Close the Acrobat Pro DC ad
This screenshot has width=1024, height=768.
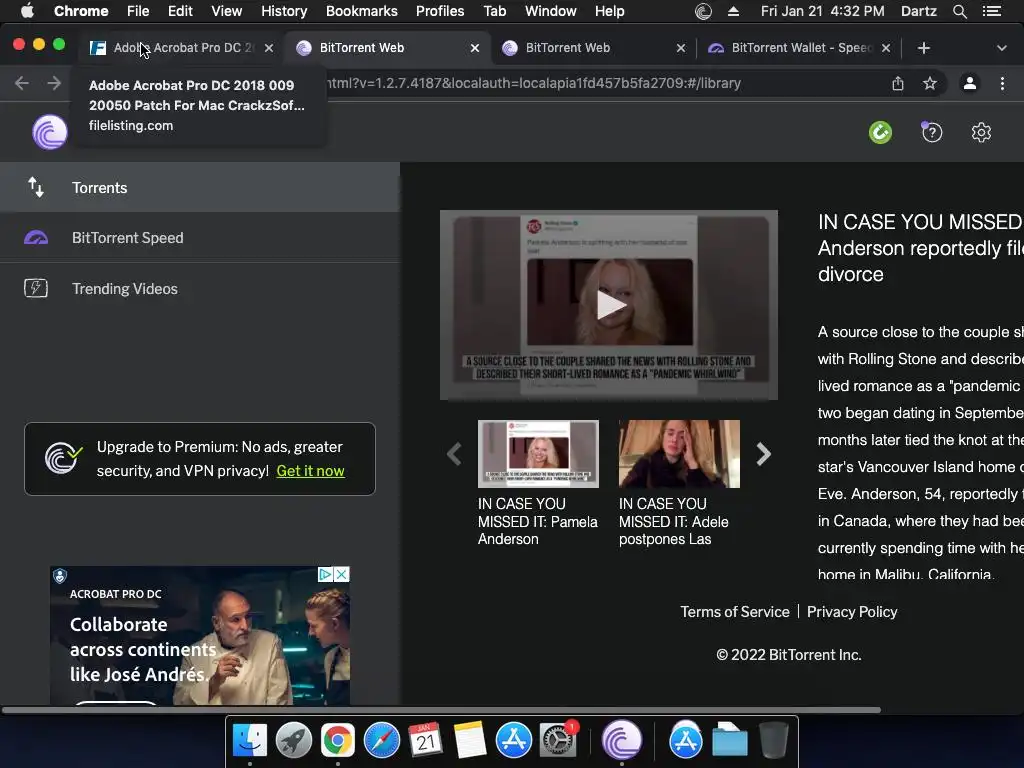[x=342, y=574]
